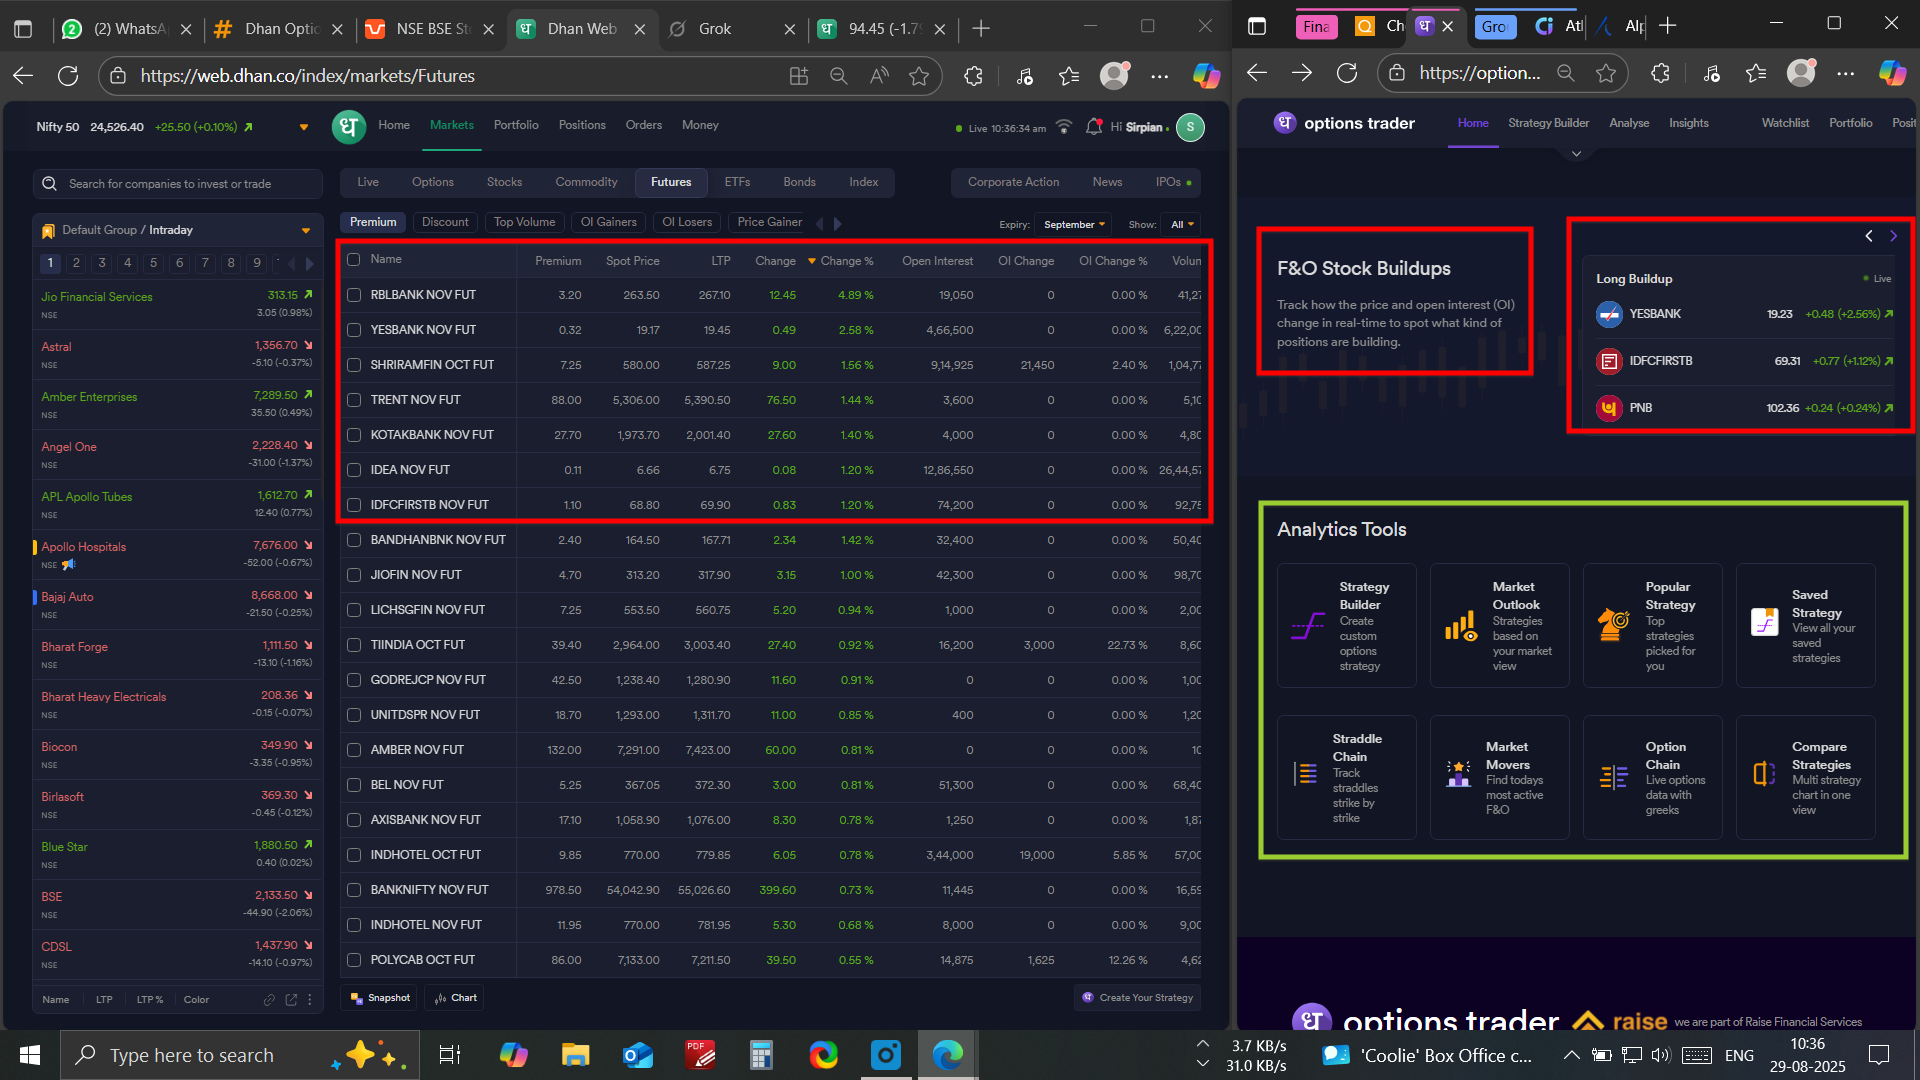Viewport: 1920px width, 1080px height.
Task: Click the Create Your Strategy button
Action: [1137, 998]
